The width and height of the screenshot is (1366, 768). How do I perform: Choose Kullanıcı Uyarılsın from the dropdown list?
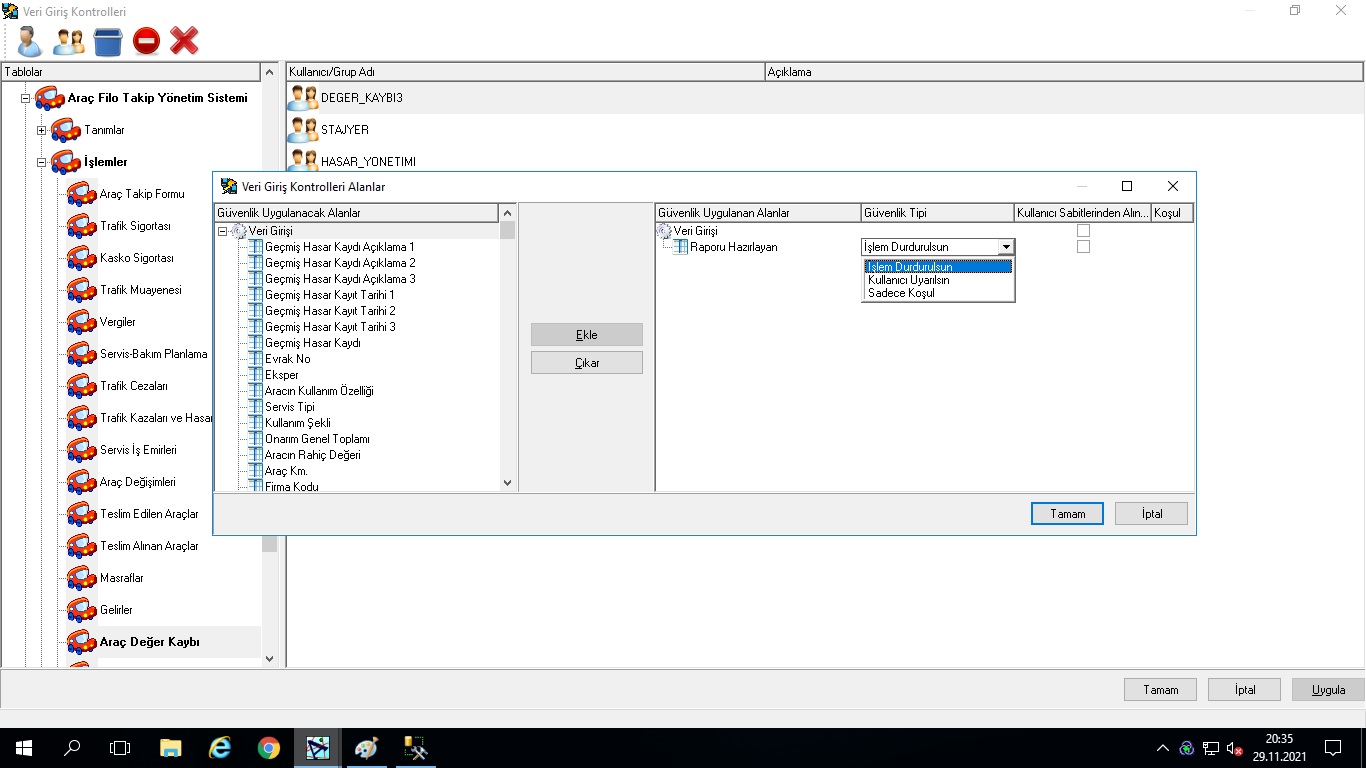click(908, 280)
